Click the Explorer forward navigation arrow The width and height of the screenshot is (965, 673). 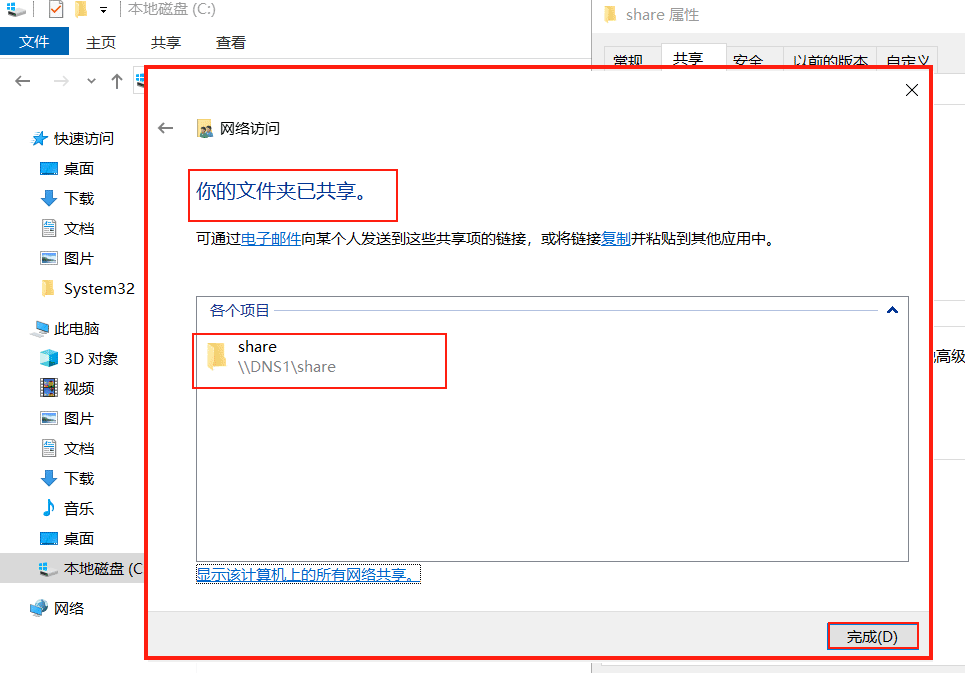[x=61, y=81]
